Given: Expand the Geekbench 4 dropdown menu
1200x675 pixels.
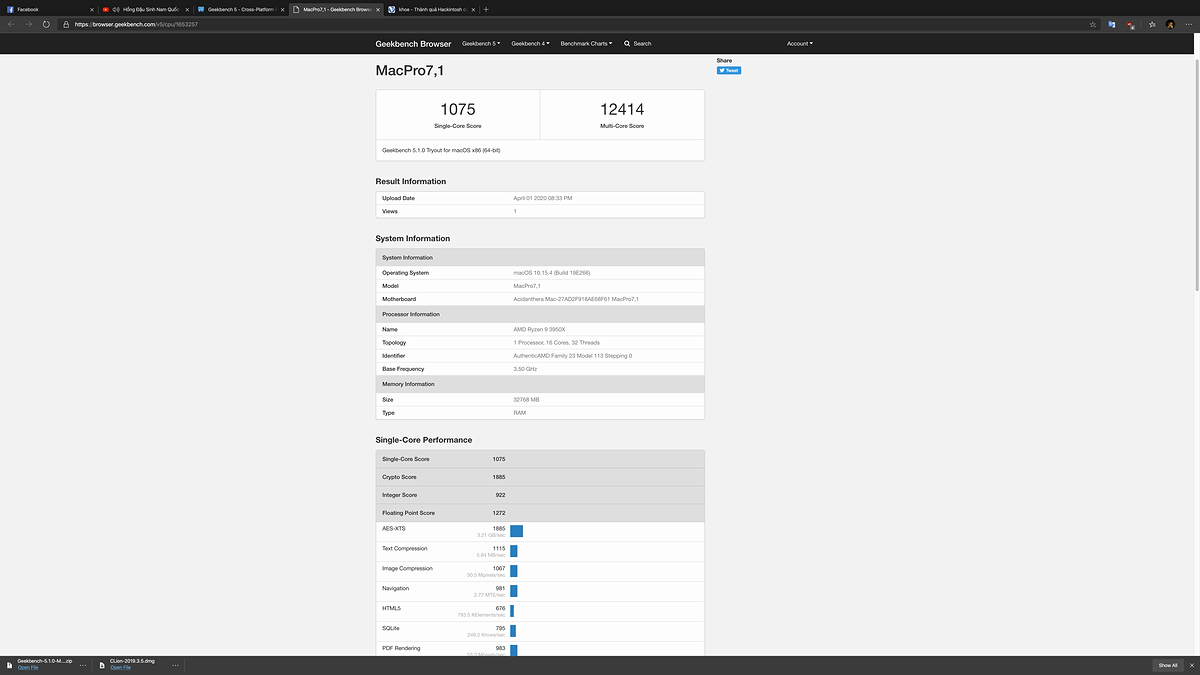Looking at the screenshot, I should point(530,43).
